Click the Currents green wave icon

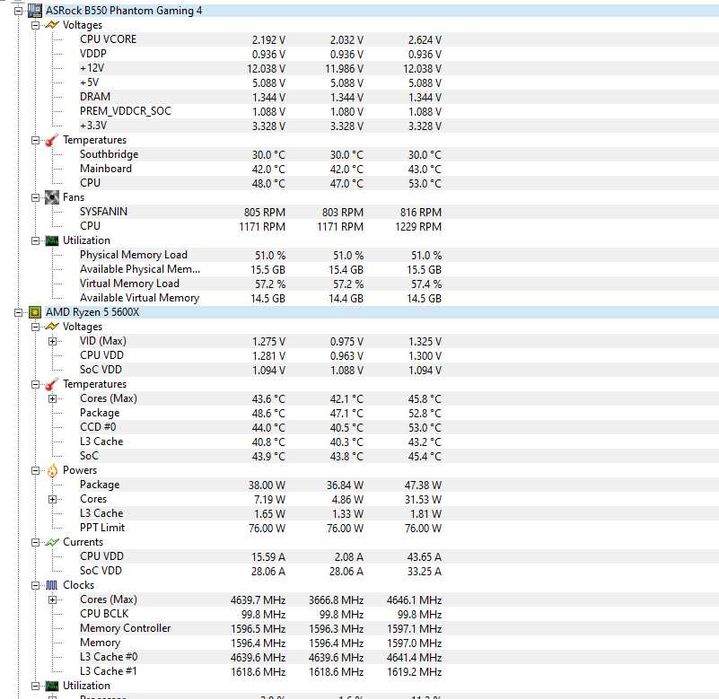[x=52, y=542]
